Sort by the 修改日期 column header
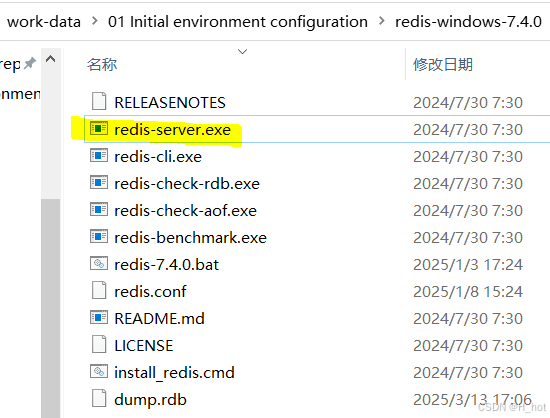 pyautogui.click(x=443, y=65)
